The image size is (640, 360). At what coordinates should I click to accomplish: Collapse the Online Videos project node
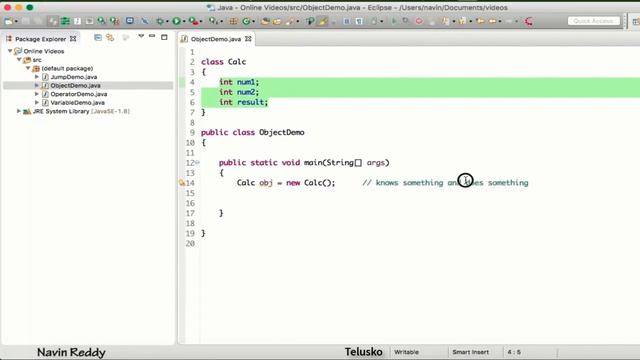[10, 51]
